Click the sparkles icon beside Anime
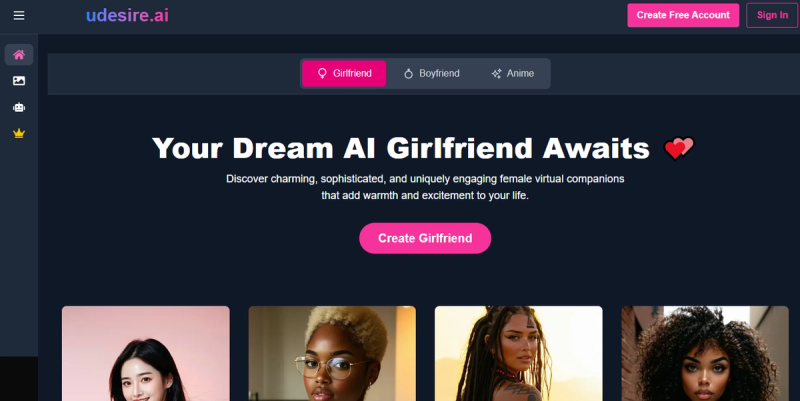The height and width of the screenshot is (401, 800). coord(496,73)
